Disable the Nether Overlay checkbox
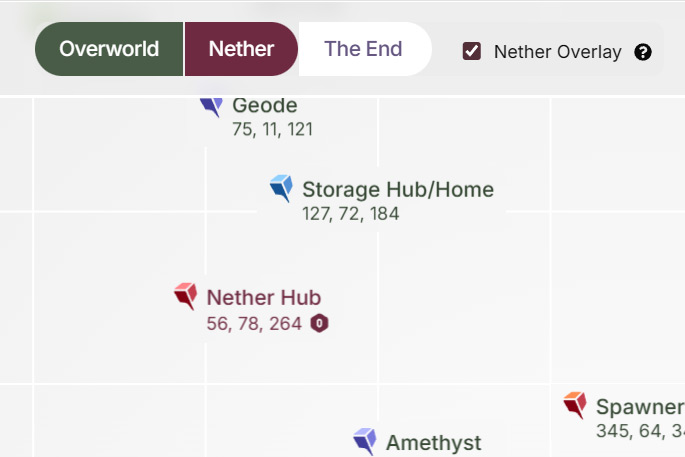Image resolution: width=685 pixels, height=457 pixels. coord(472,52)
